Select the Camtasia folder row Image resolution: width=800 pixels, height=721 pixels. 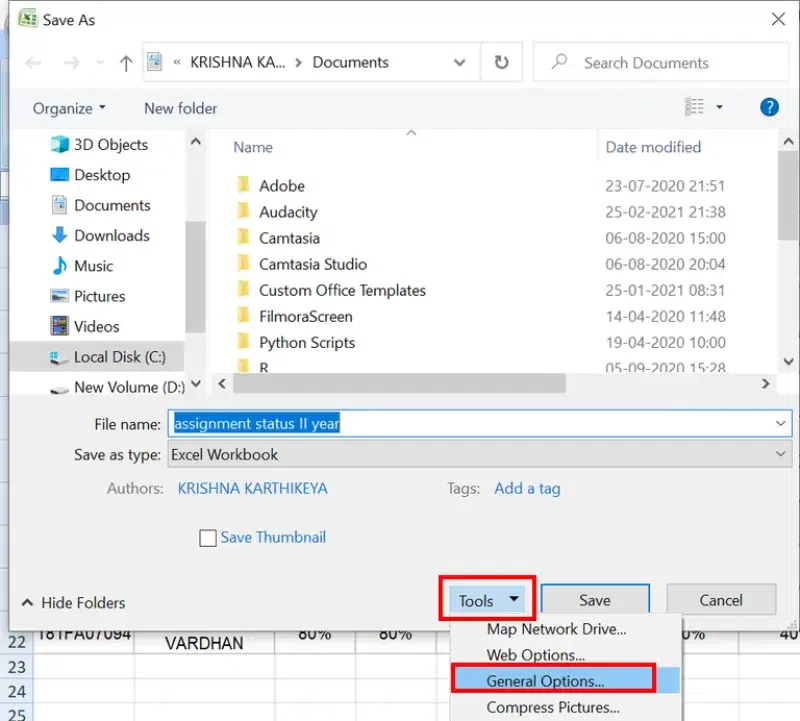coord(289,238)
